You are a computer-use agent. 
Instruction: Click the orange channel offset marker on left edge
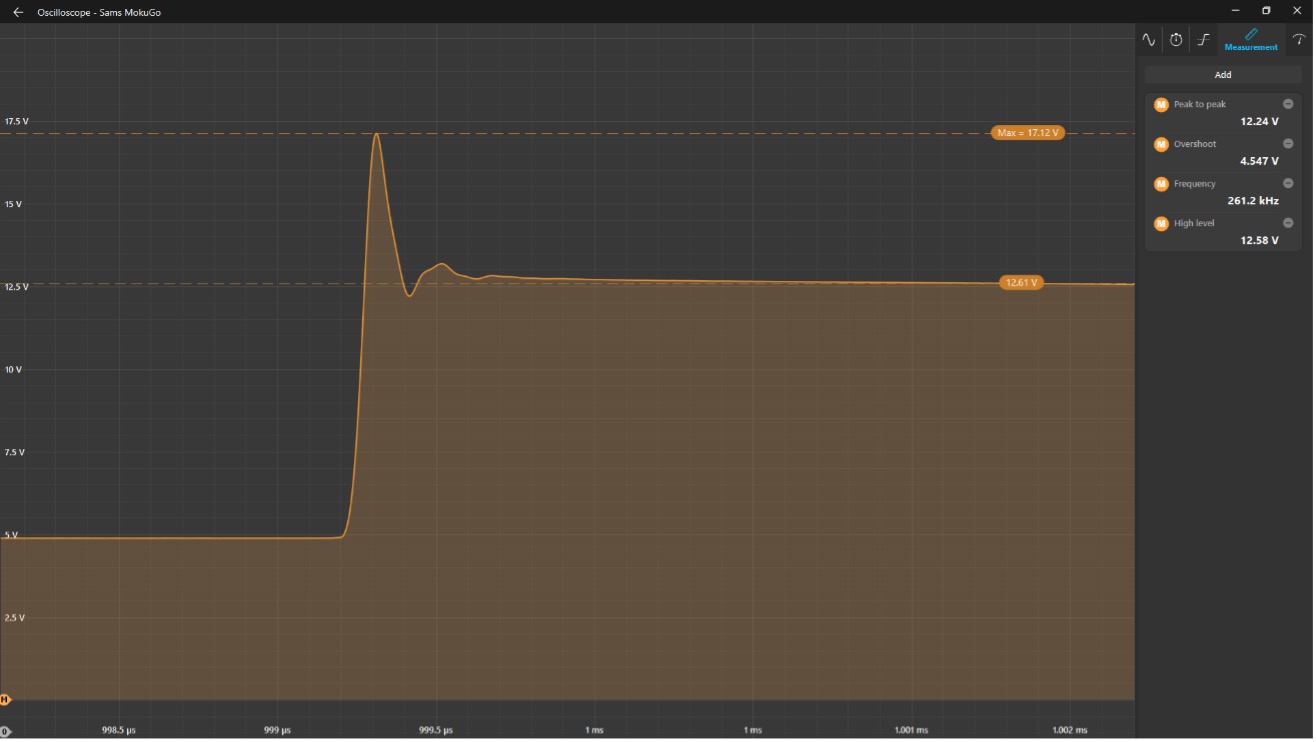(5, 699)
